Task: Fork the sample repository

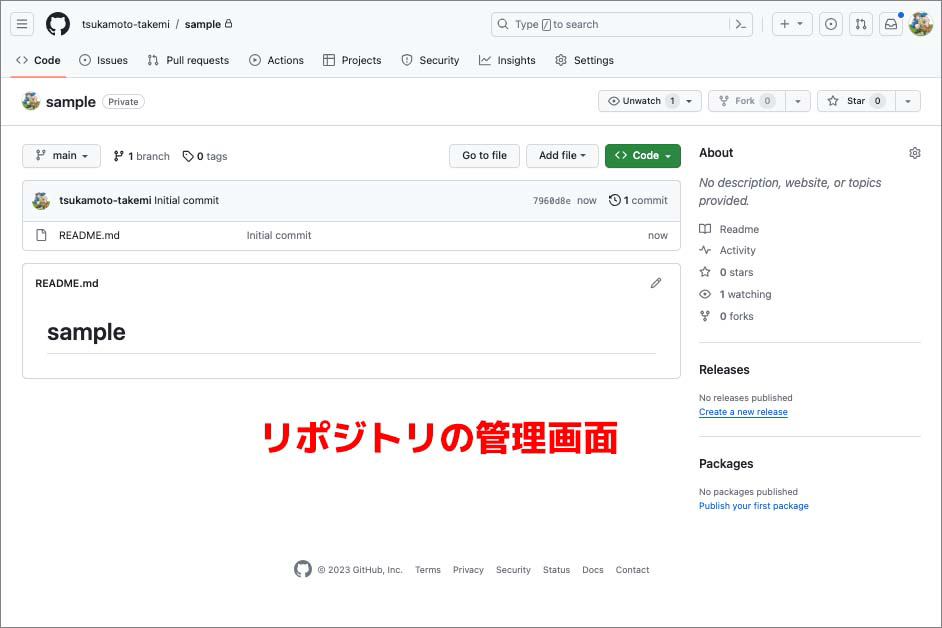Action: [x=744, y=101]
